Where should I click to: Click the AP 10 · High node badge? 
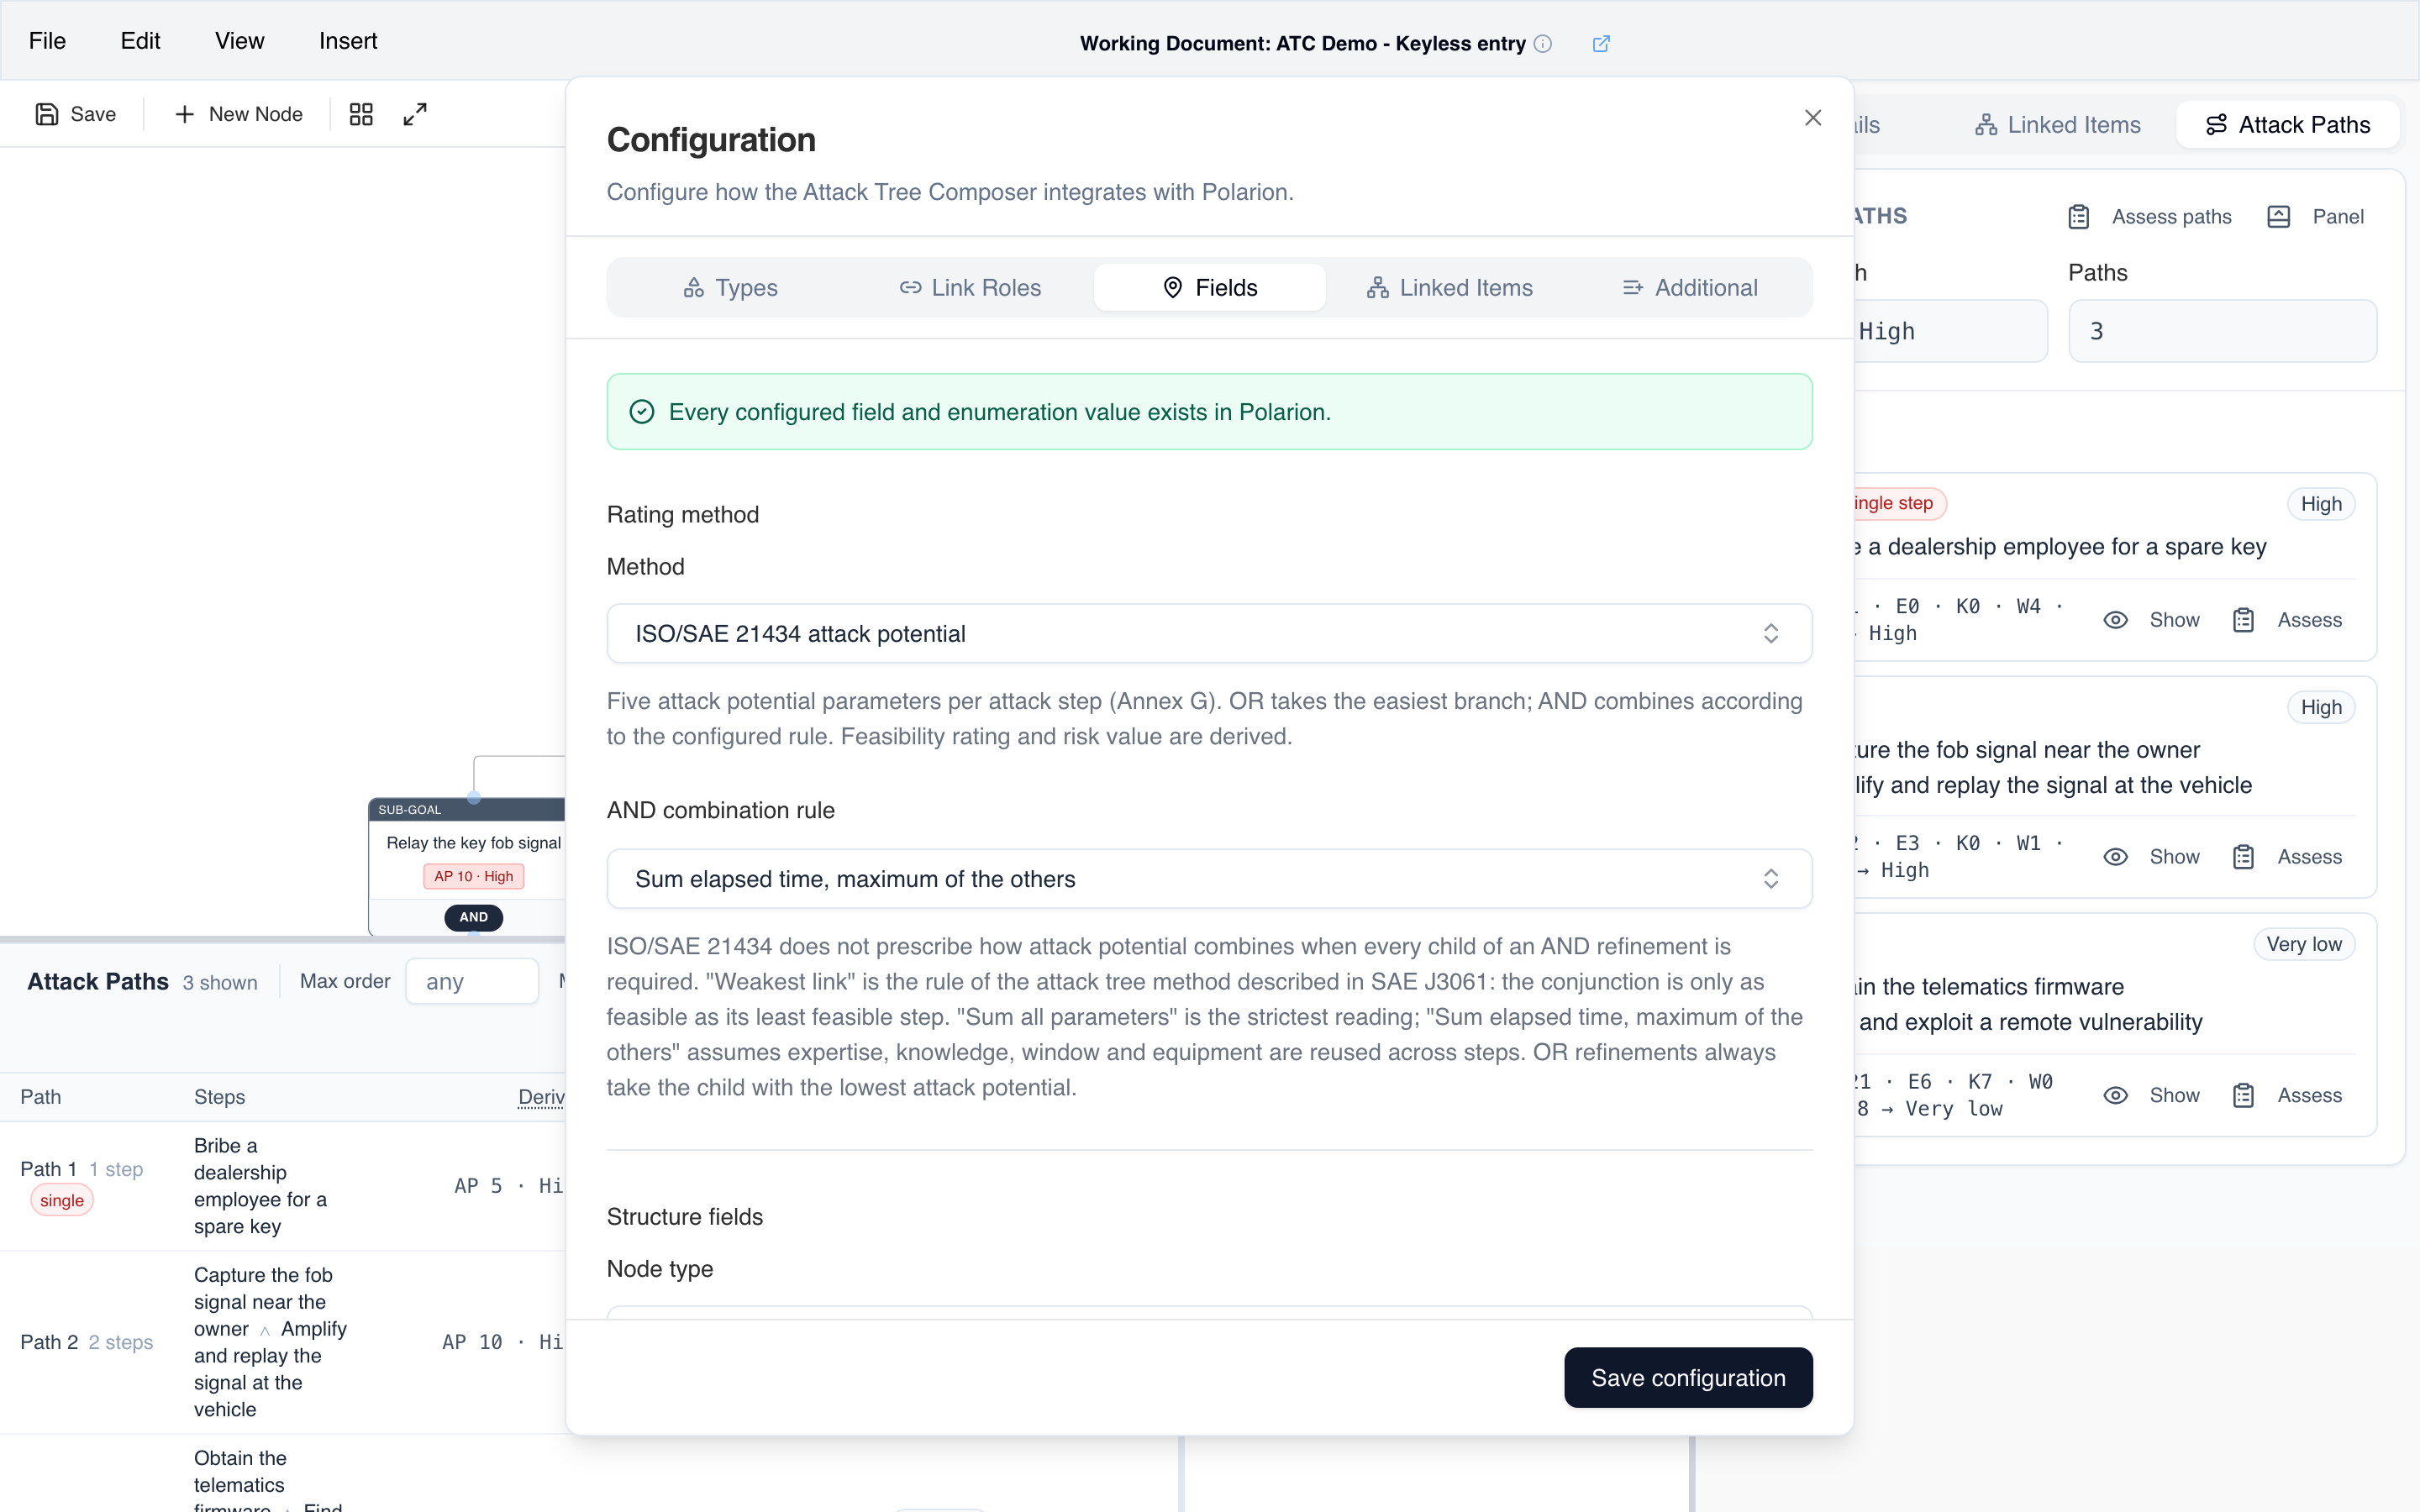[474, 876]
